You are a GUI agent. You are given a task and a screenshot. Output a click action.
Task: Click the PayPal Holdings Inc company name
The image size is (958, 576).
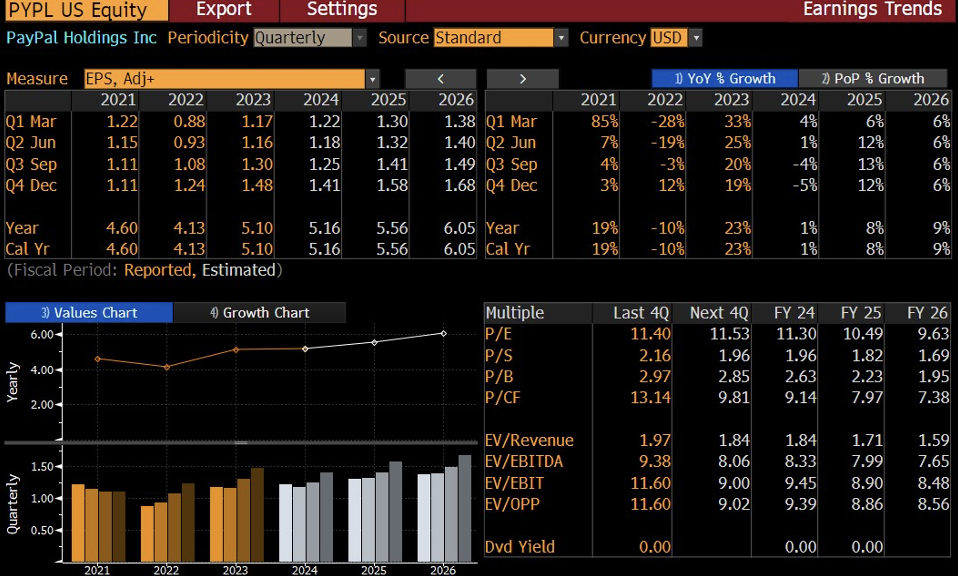click(81, 38)
